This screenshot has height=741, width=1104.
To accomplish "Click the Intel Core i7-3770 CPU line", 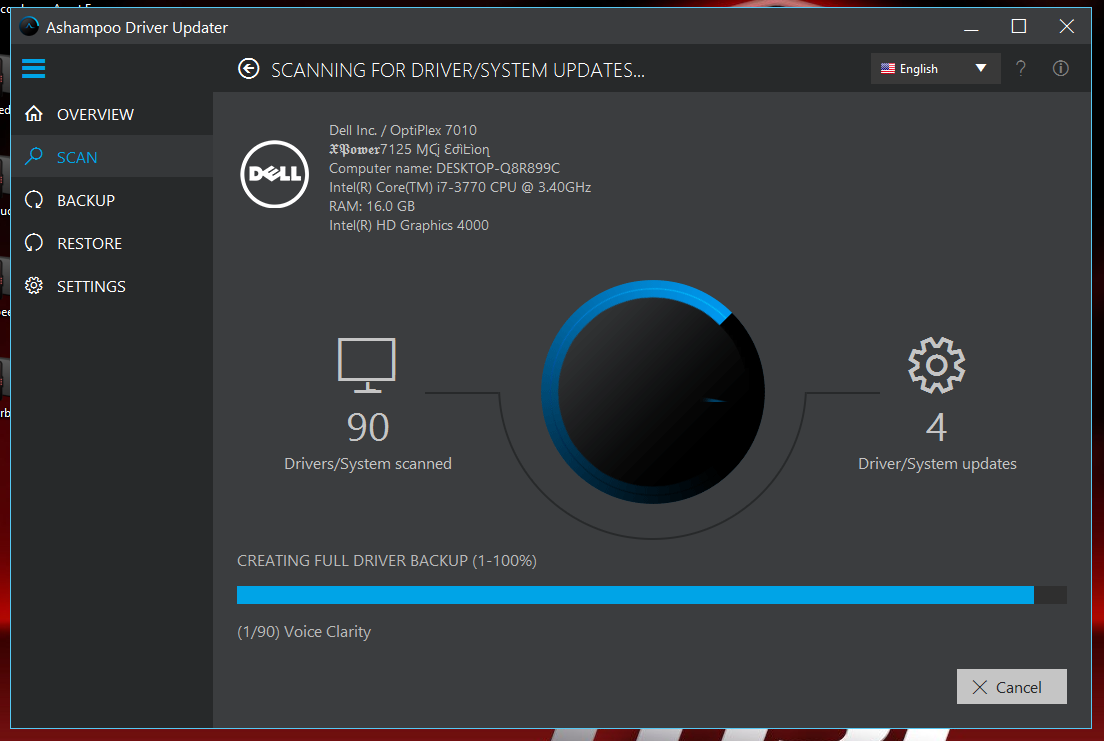I will pos(460,187).
